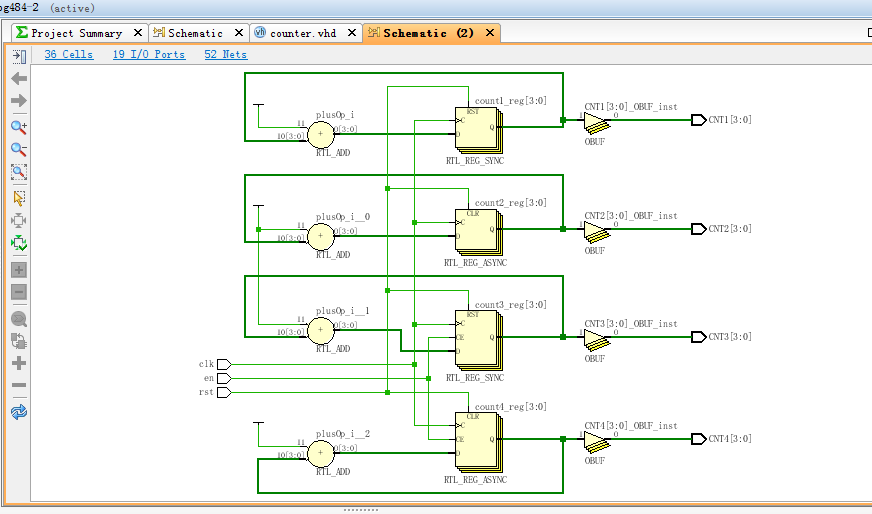Screen dimensions: 872x514
Task: Select the CNT1[3:0] output port
Action: (698, 120)
